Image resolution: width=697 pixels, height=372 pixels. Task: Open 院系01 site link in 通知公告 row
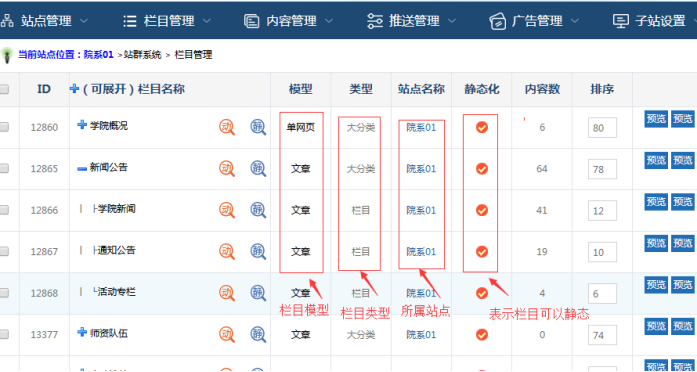[x=421, y=252]
